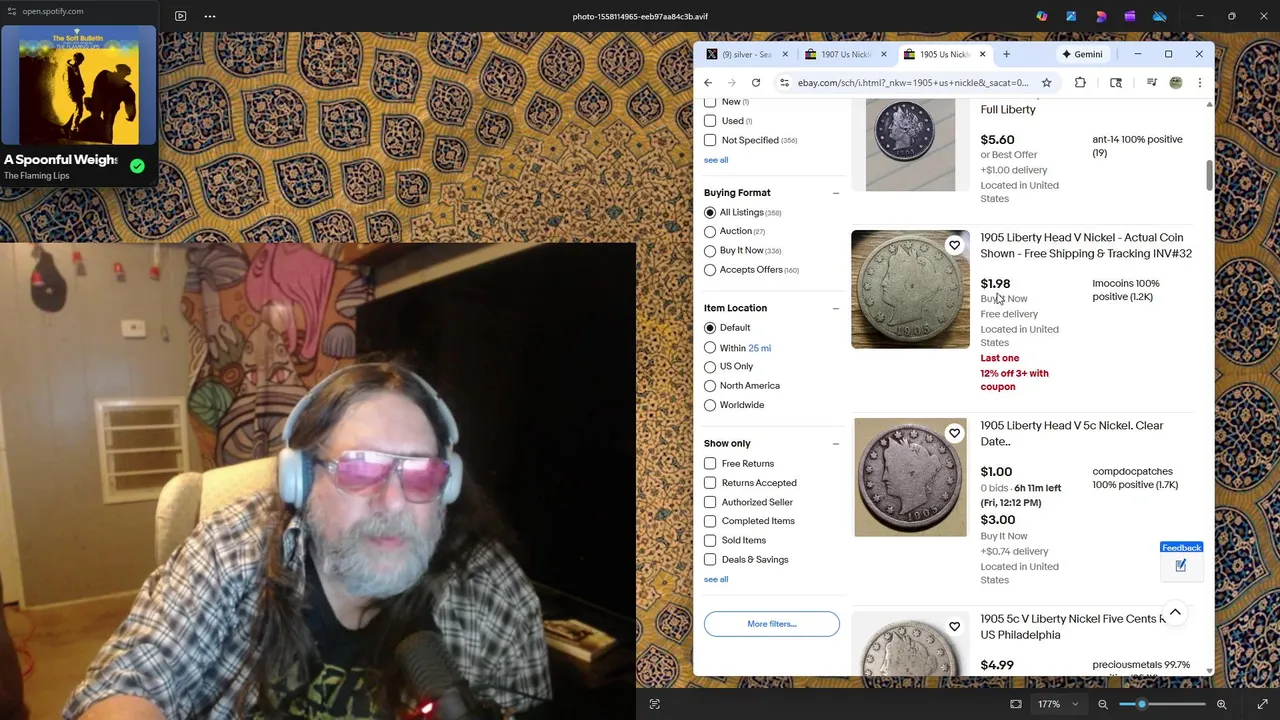Click see all under Show only
1280x720 pixels.
point(716,580)
